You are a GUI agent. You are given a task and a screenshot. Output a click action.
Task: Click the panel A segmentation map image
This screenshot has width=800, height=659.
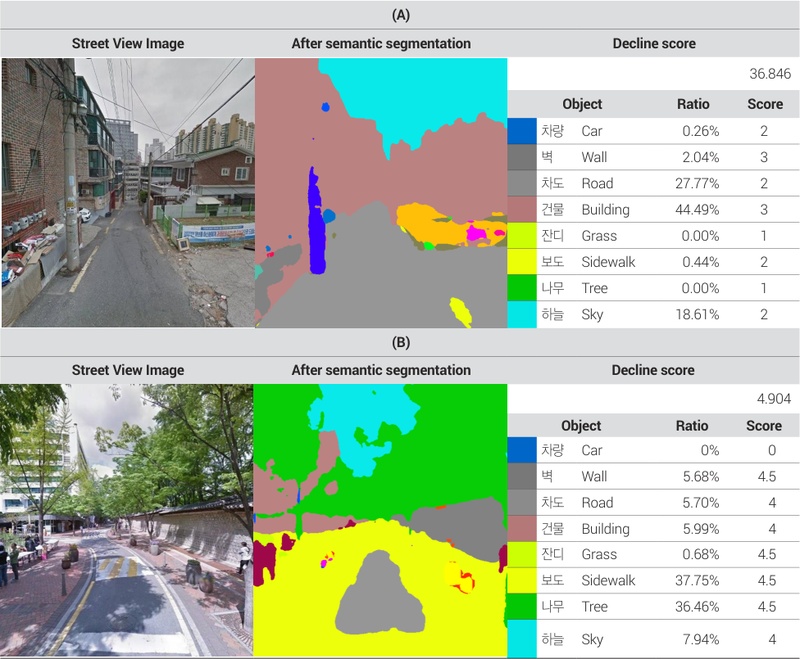[381, 192]
